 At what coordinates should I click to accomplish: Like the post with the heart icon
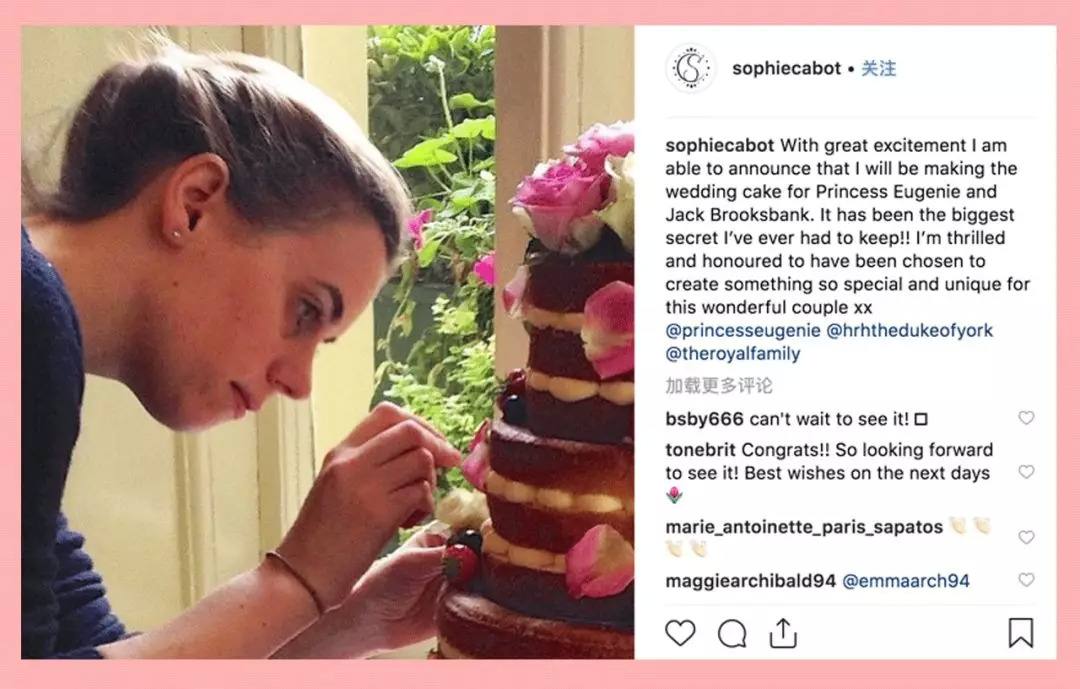(680, 633)
